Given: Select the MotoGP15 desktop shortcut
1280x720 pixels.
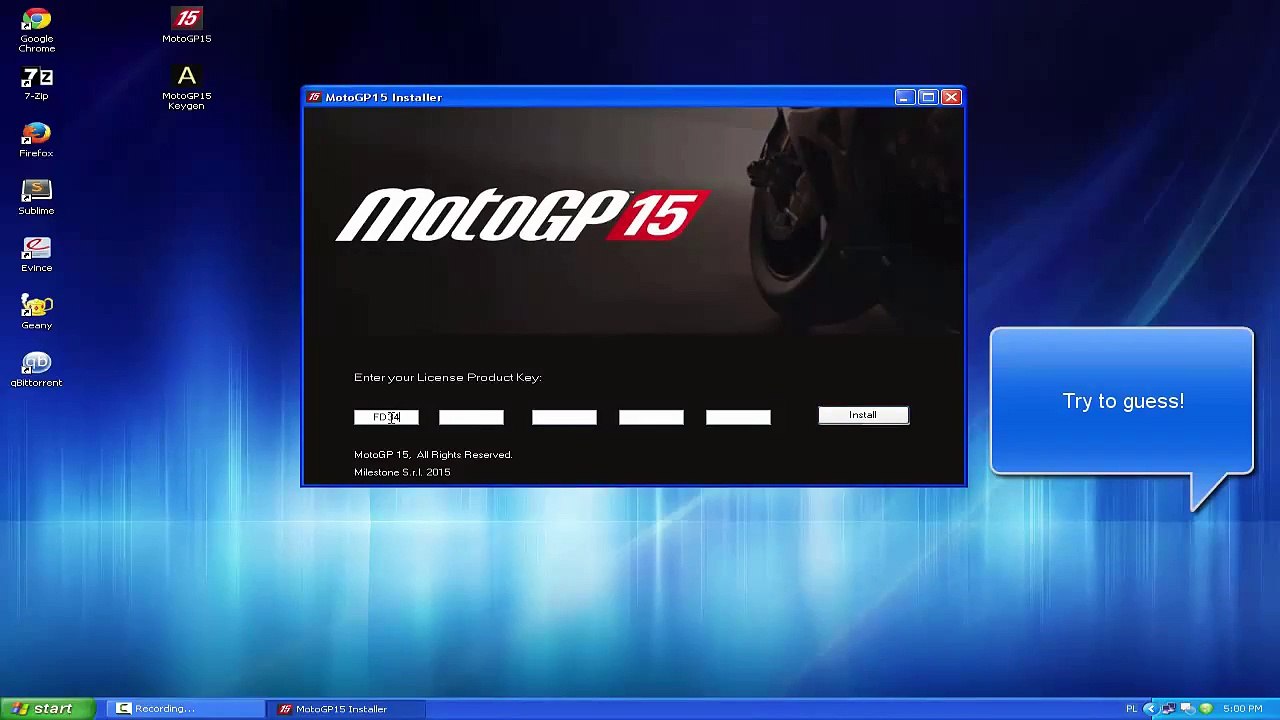Looking at the screenshot, I should tap(187, 26).
